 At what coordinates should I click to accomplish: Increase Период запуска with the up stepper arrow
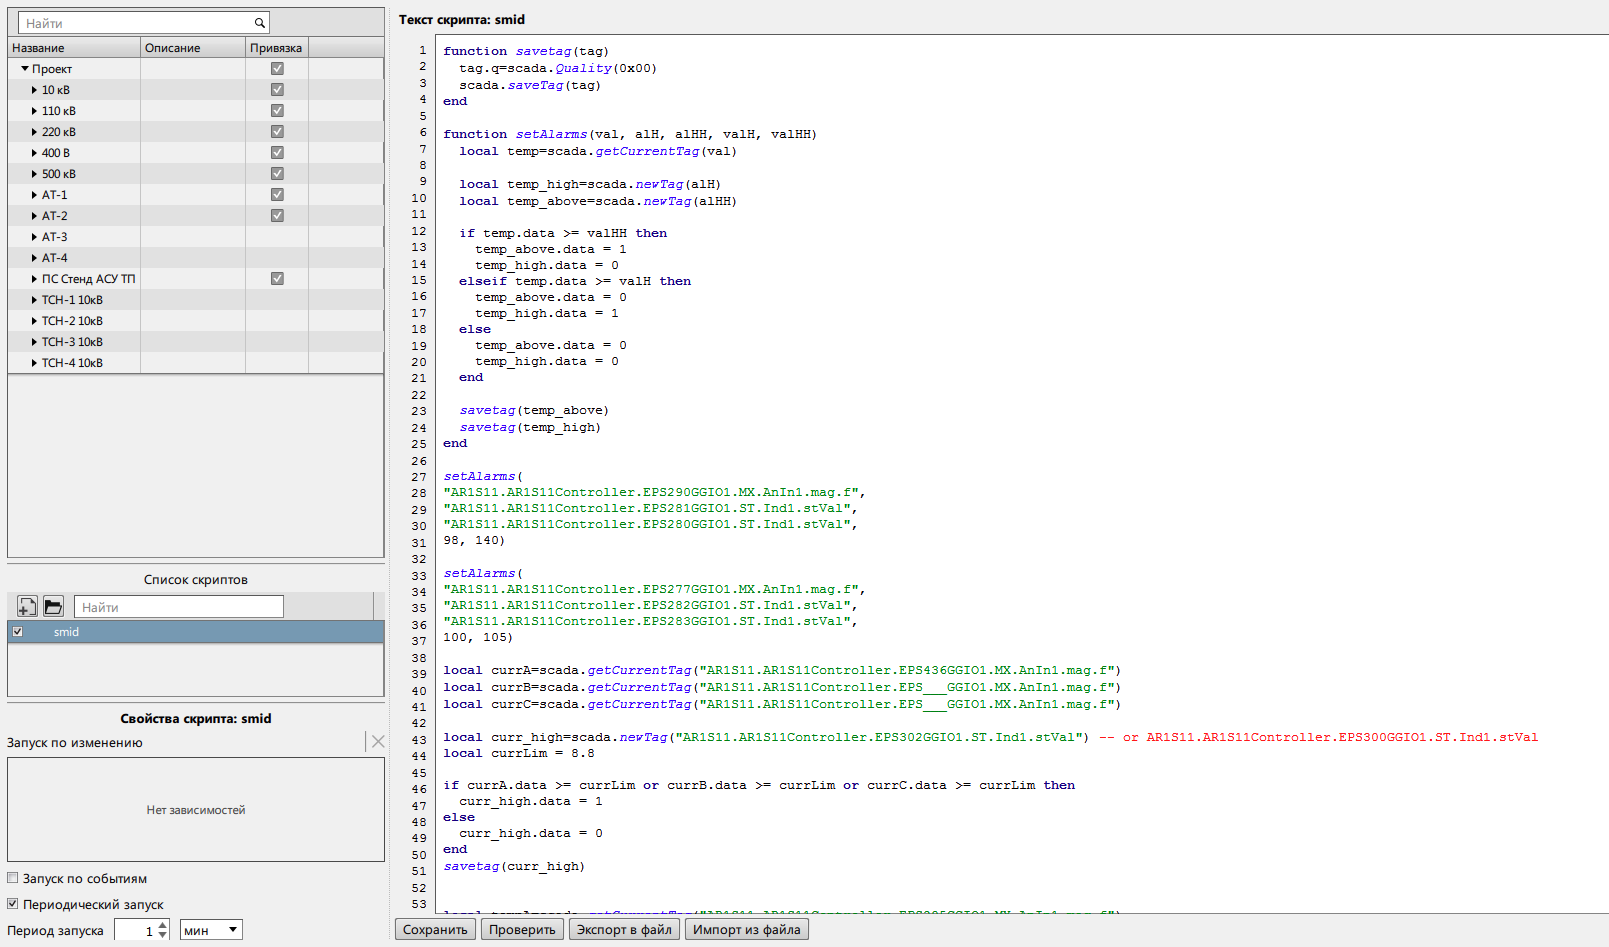(163, 924)
